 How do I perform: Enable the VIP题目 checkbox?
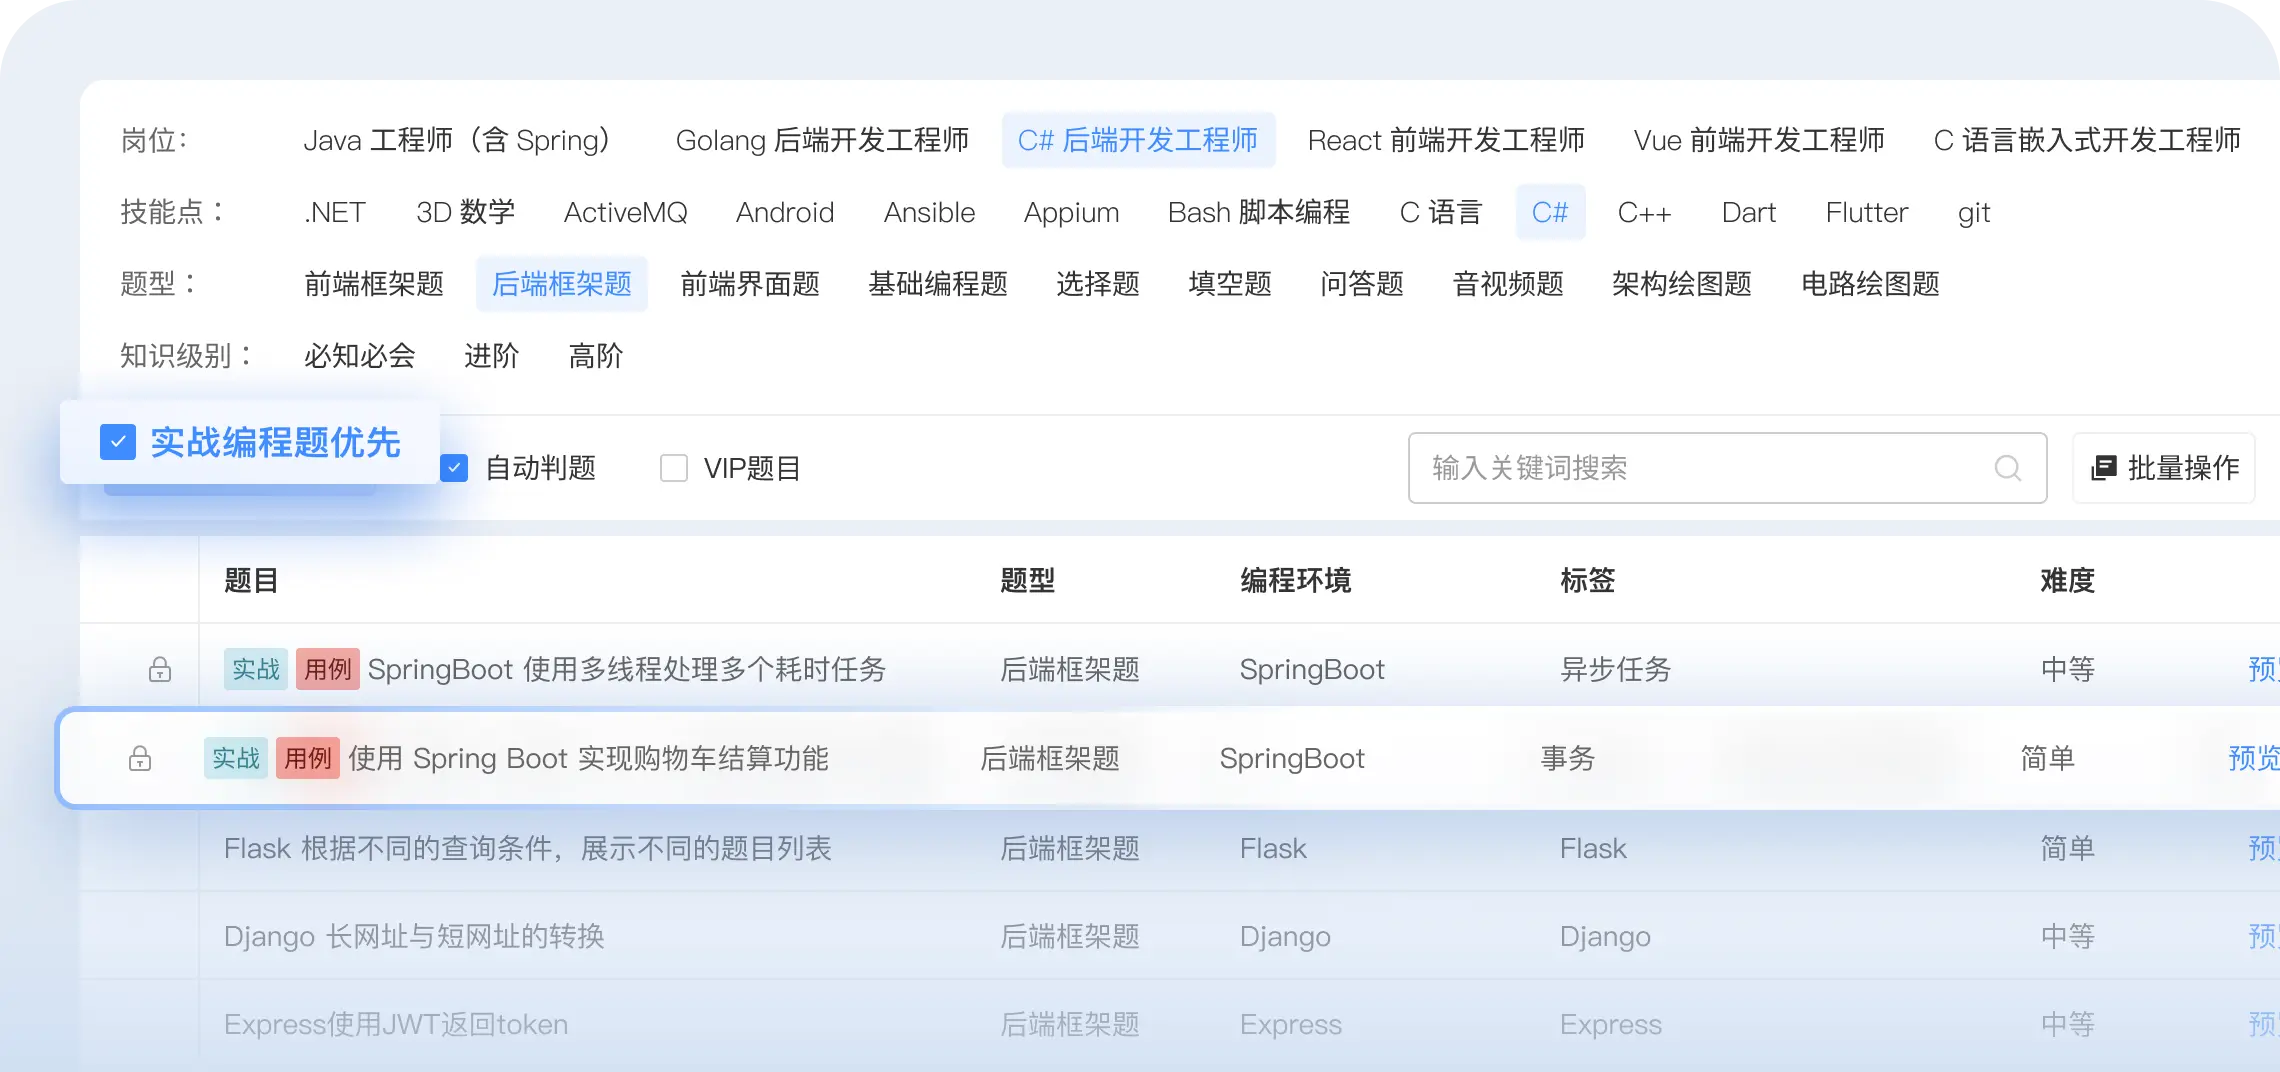[674, 468]
